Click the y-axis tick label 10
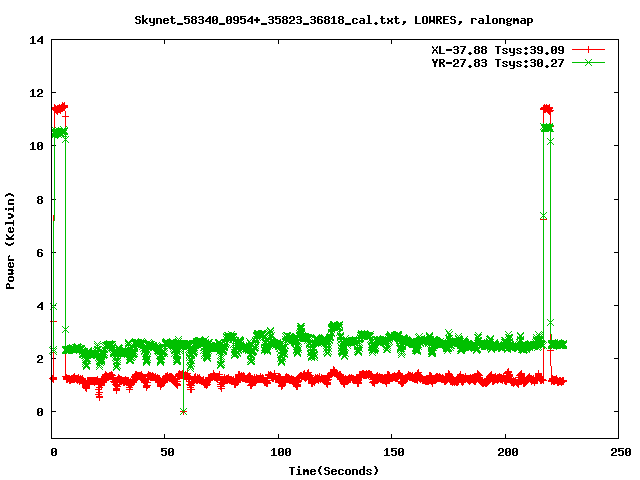Viewport: 640px width, 480px height. tap(36, 146)
